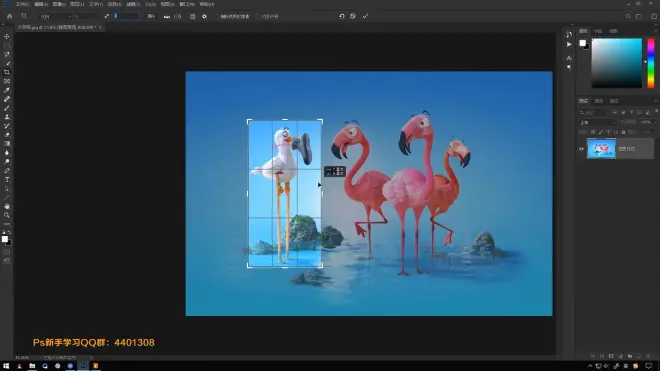Reset the crop box with undo arrow
Screen dimensions: 660x371
[x=342, y=16]
